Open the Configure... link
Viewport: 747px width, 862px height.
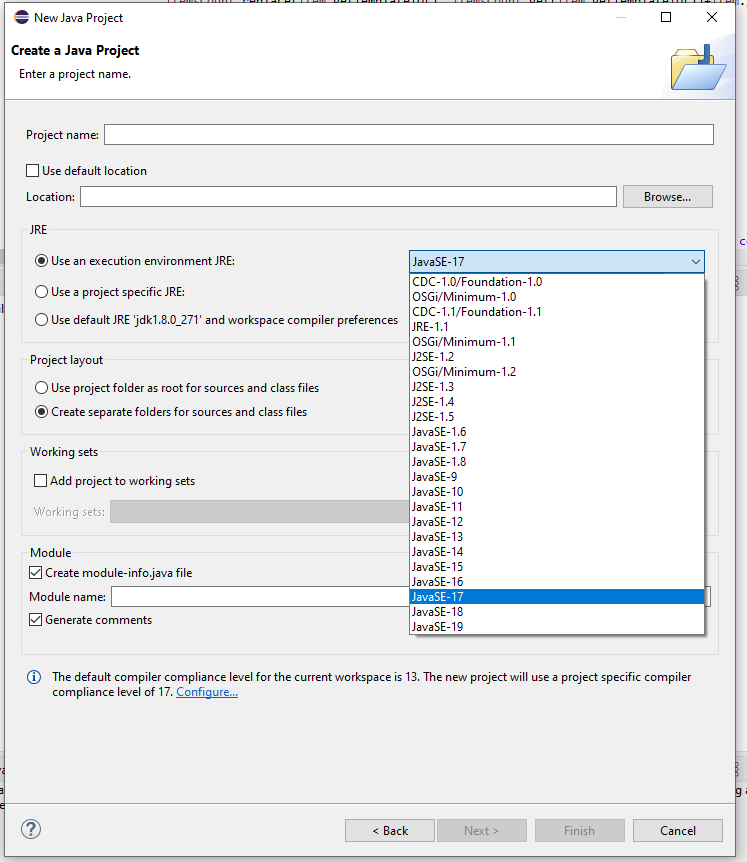point(207,692)
